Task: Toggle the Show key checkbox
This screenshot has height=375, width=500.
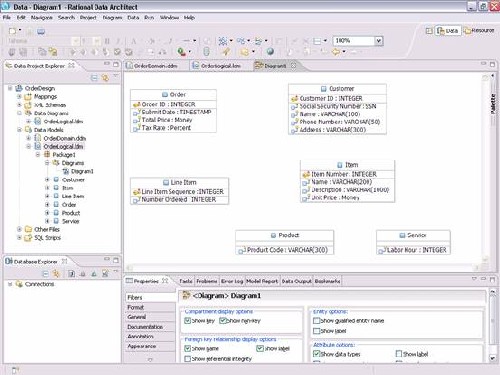Action: point(187,321)
